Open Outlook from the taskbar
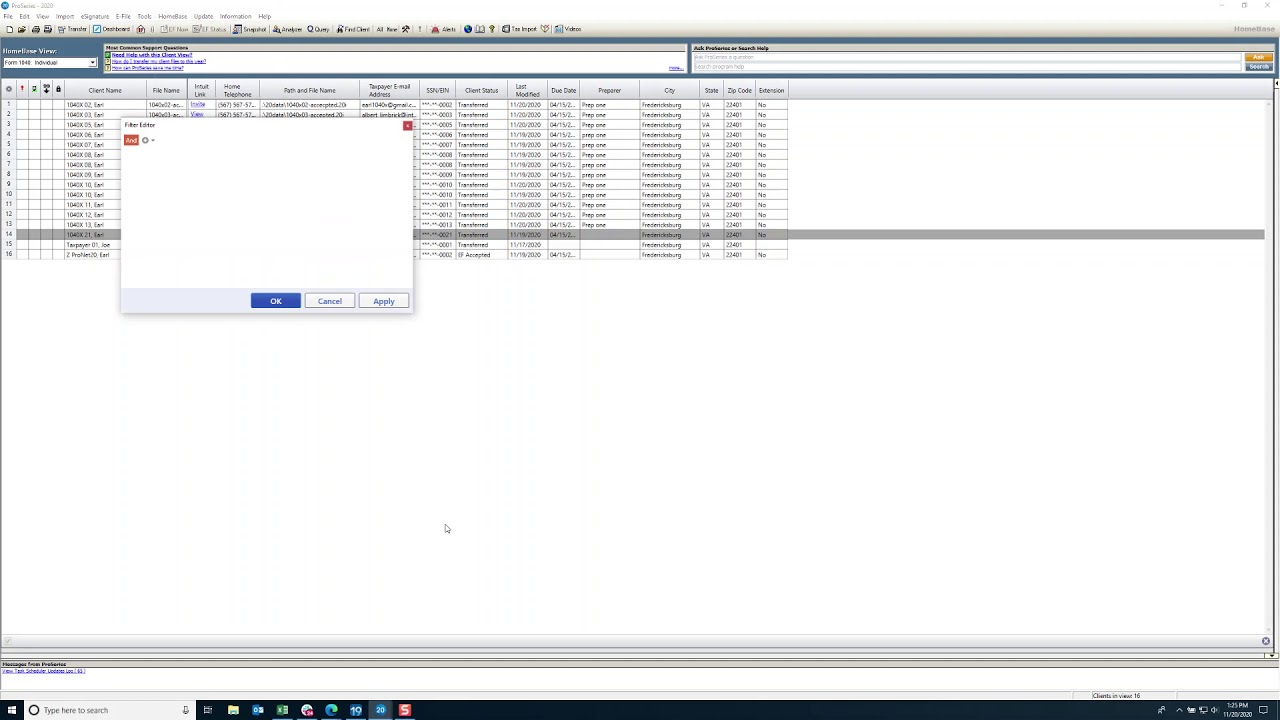Viewport: 1280px width, 720px height. (258, 710)
